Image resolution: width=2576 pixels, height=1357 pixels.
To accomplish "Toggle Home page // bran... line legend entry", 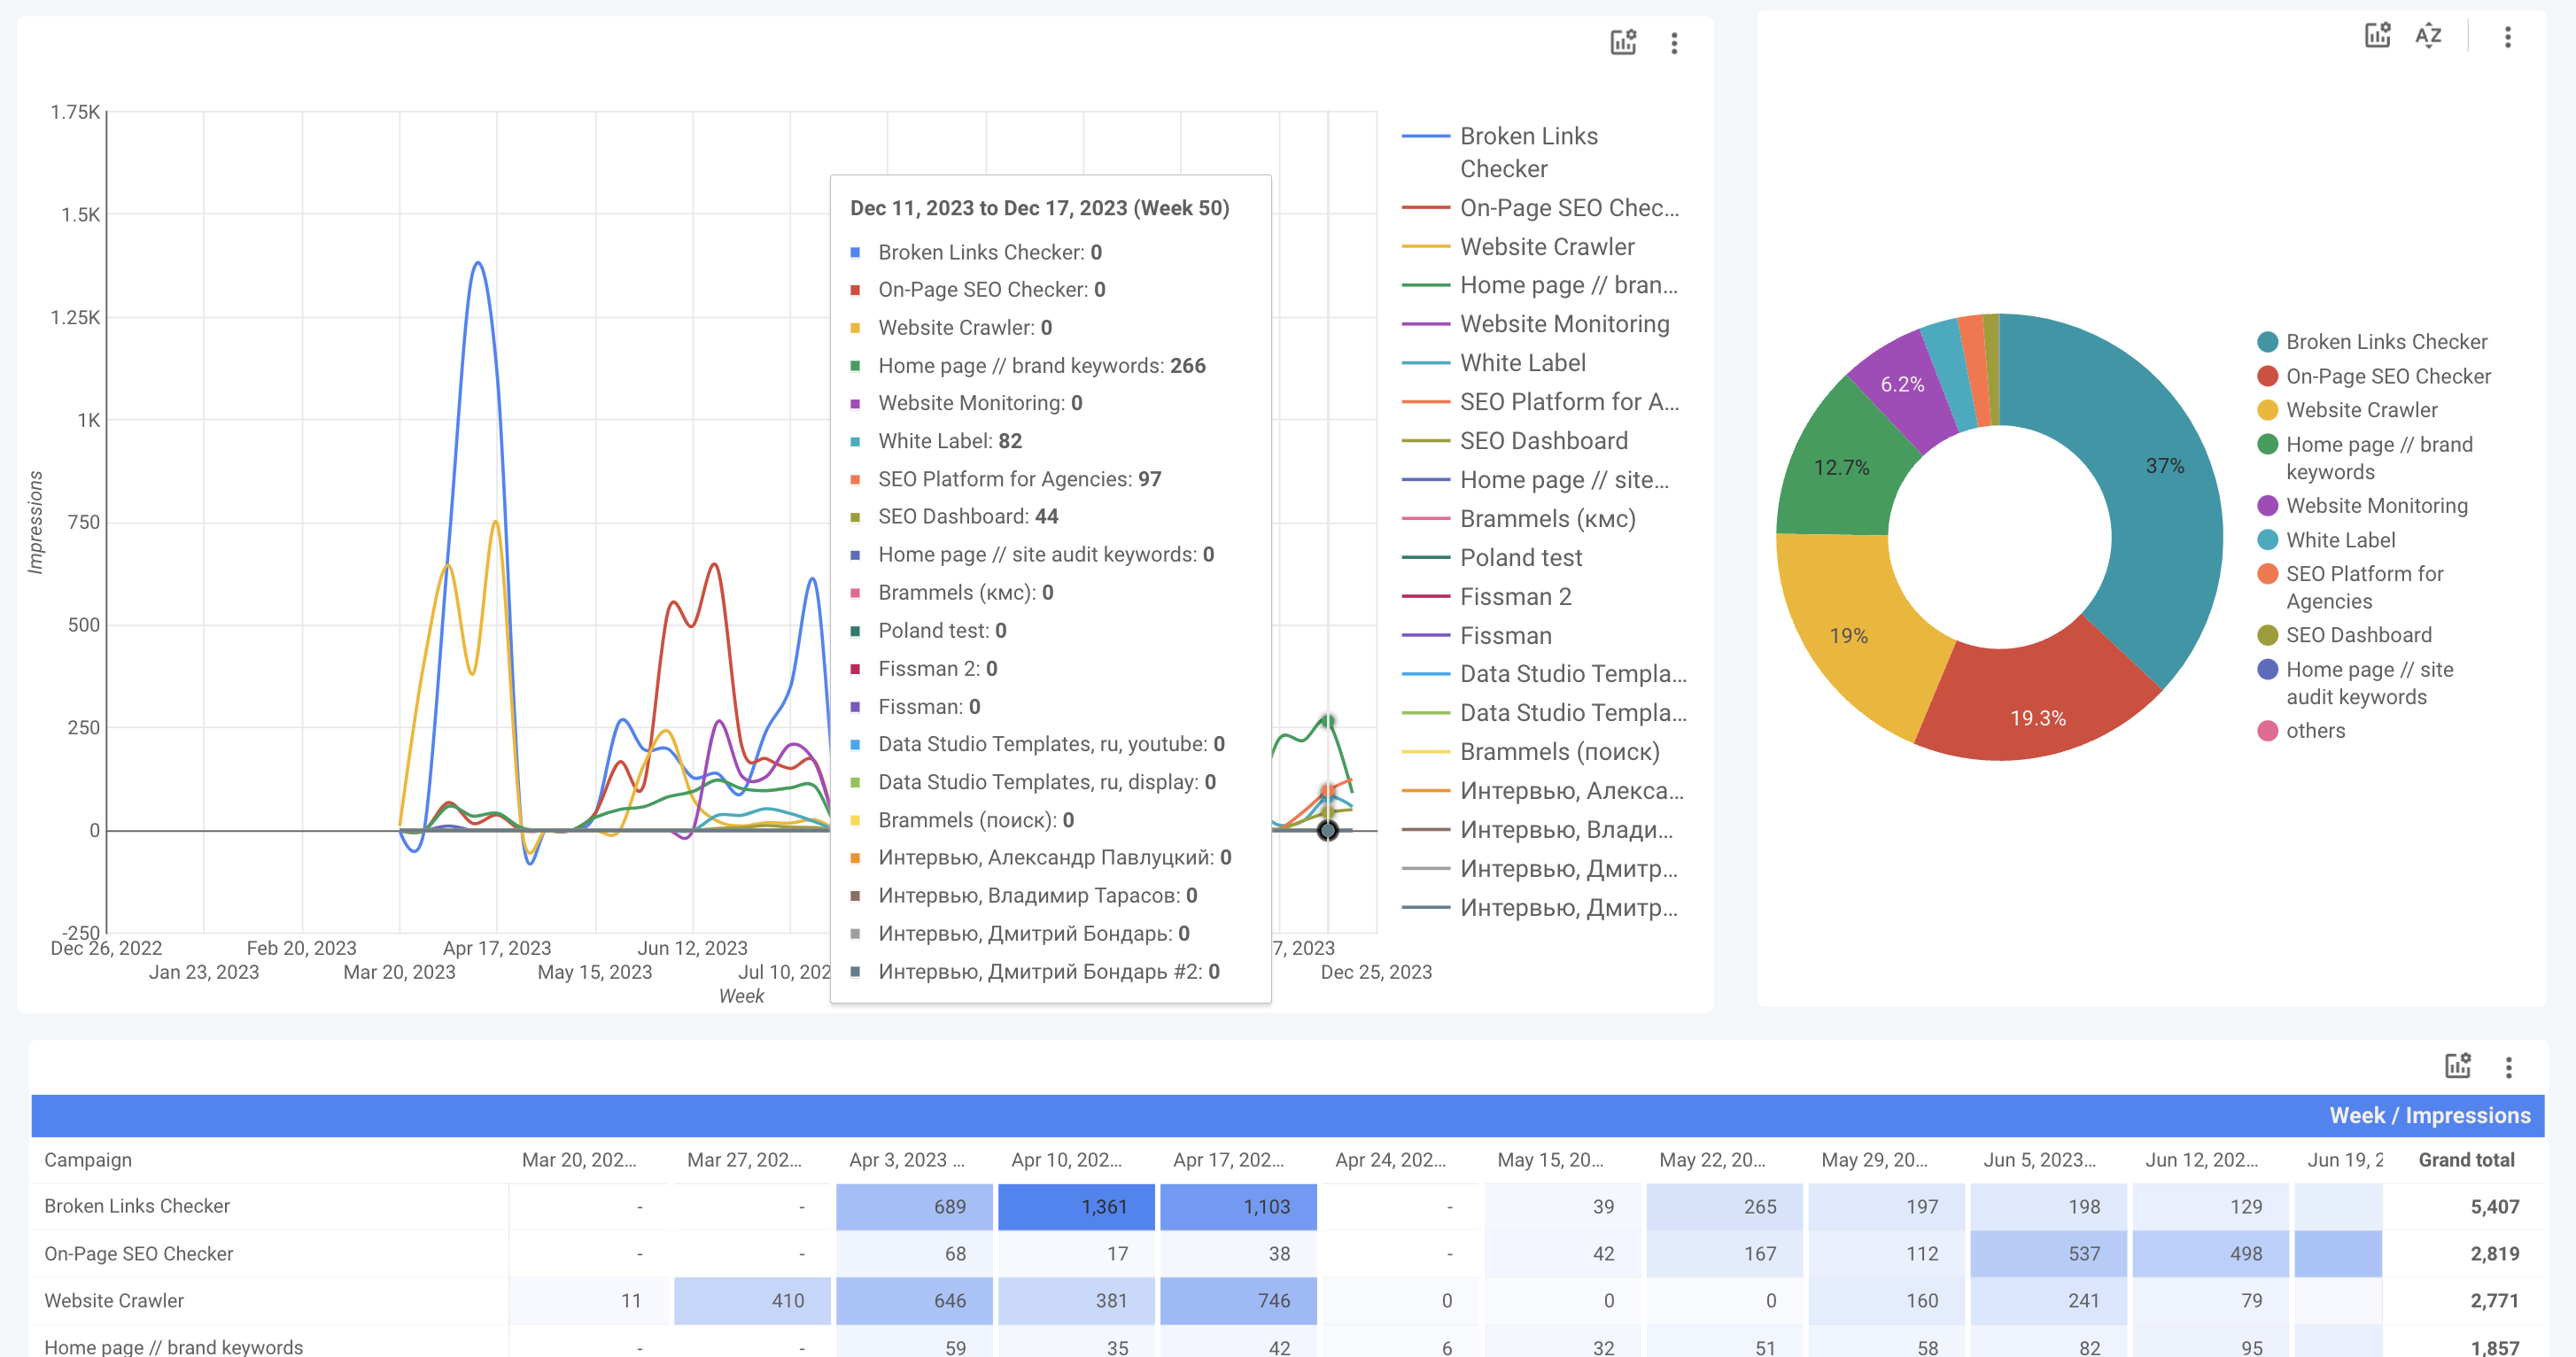I will pyautogui.click(x=1541, y=286).
